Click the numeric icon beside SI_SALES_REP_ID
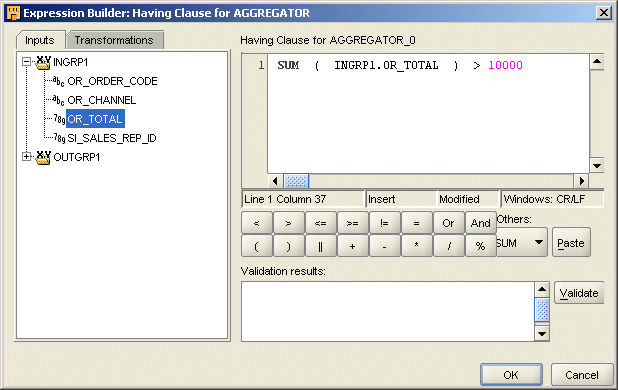The height and width of the screenshot is (390, 618). pos(59,138)
